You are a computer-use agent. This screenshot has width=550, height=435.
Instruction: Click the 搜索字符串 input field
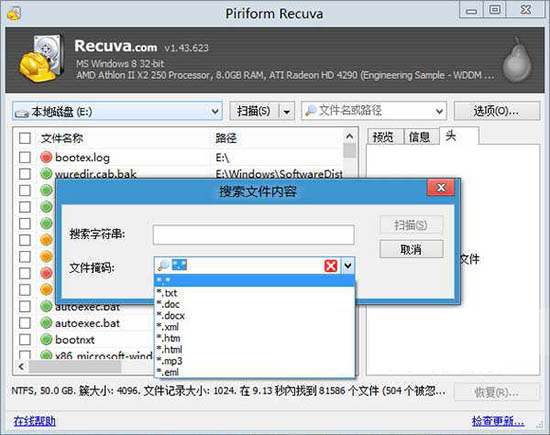253,234
